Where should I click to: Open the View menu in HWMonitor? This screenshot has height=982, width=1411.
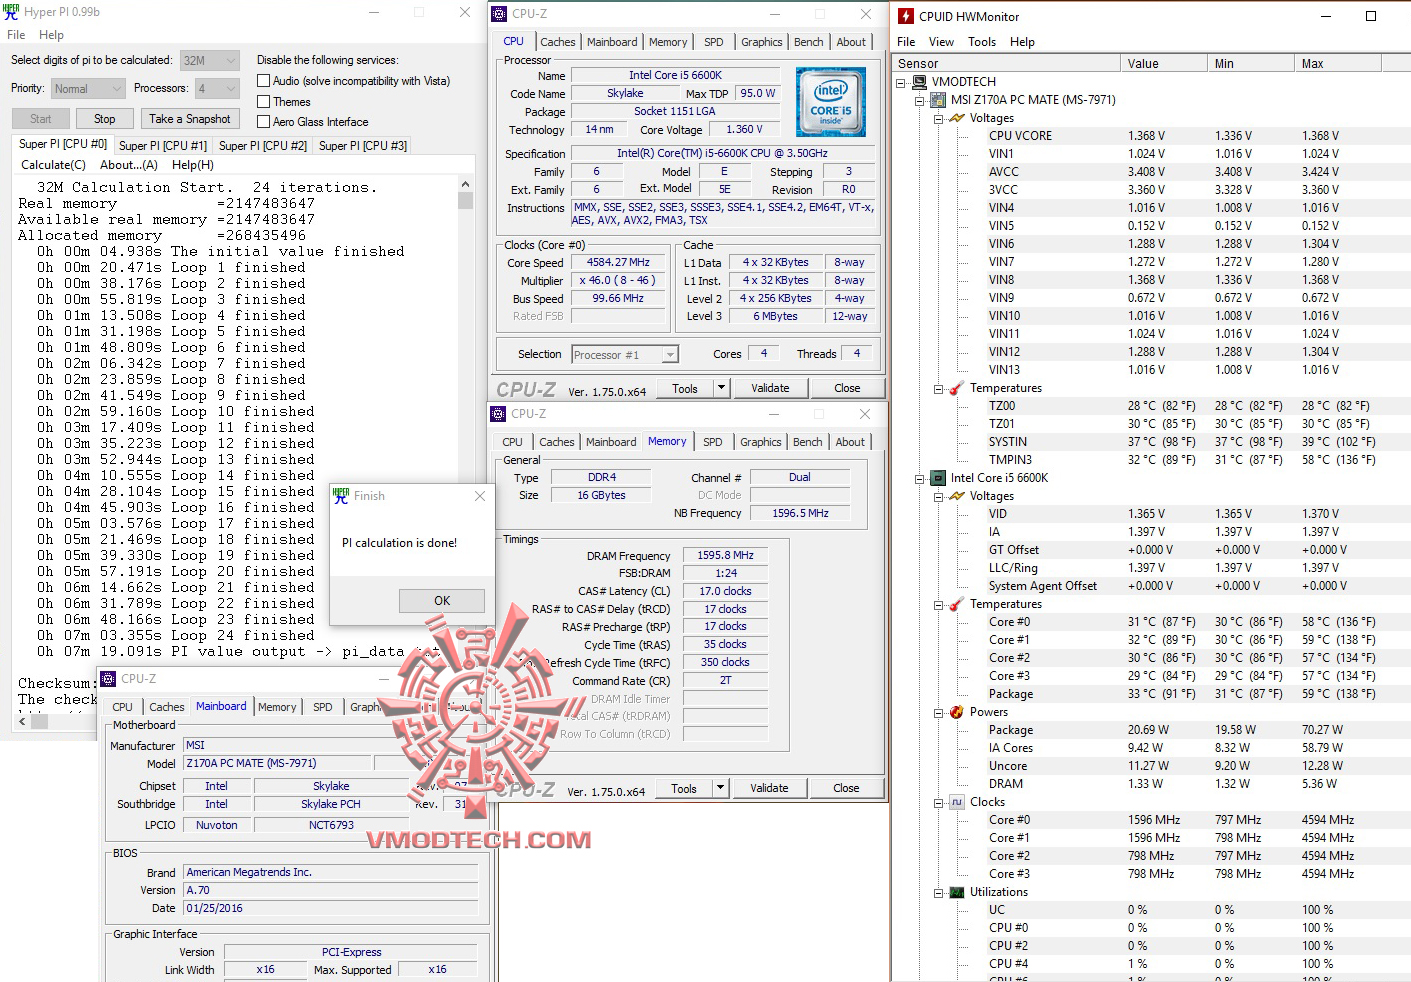coord(941,42)
